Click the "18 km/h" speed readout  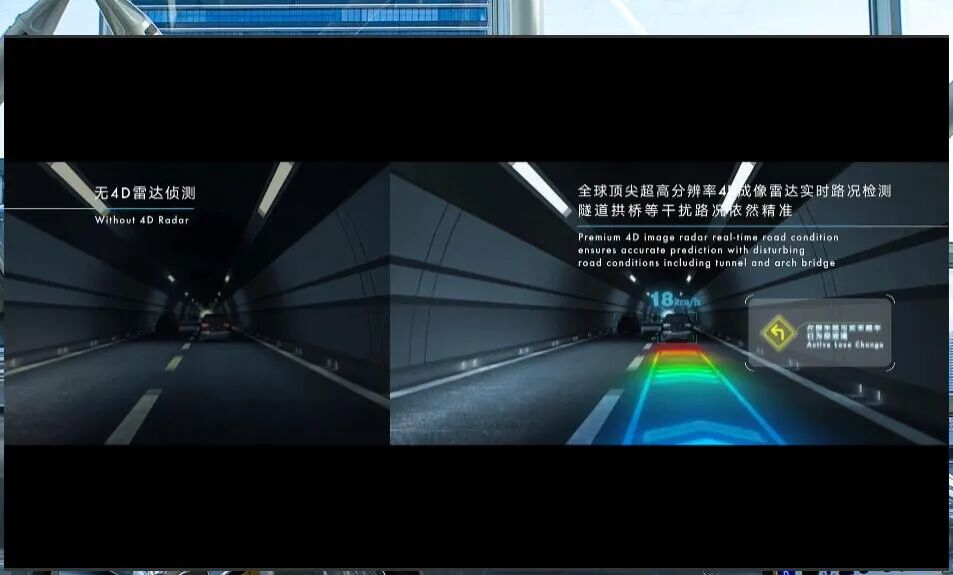675,300
